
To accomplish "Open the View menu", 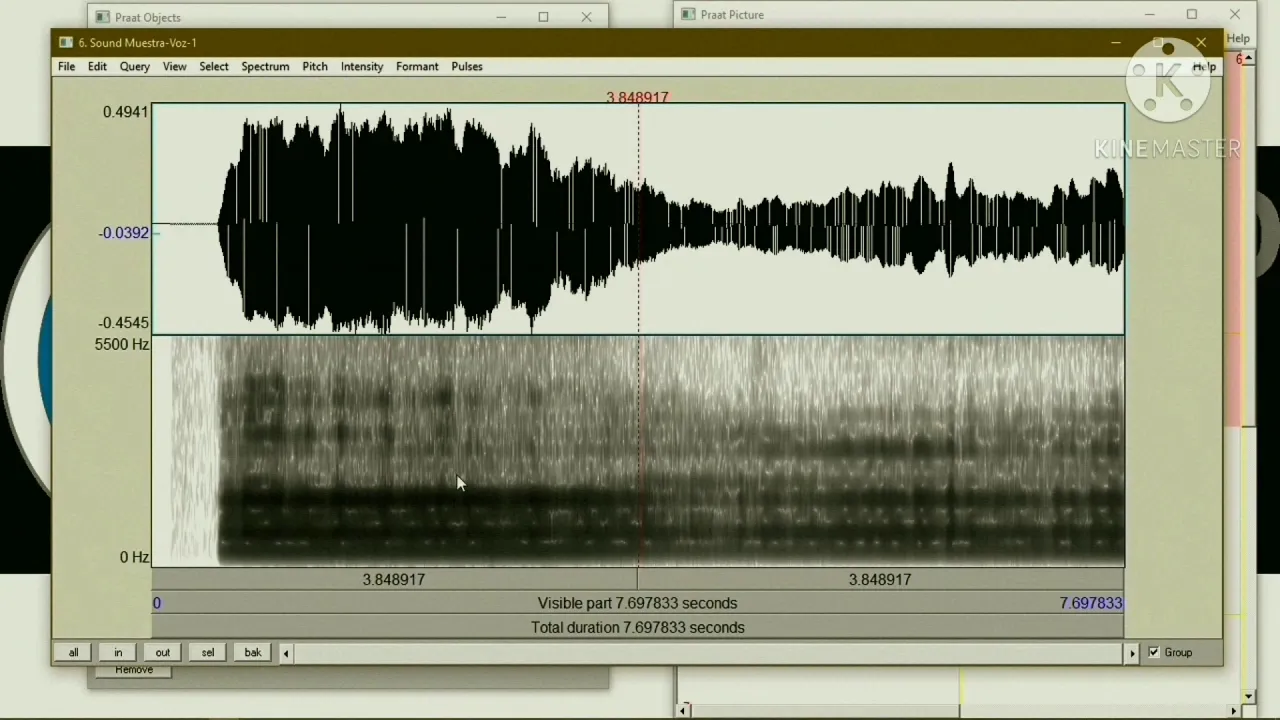I will tap(174, 67).
